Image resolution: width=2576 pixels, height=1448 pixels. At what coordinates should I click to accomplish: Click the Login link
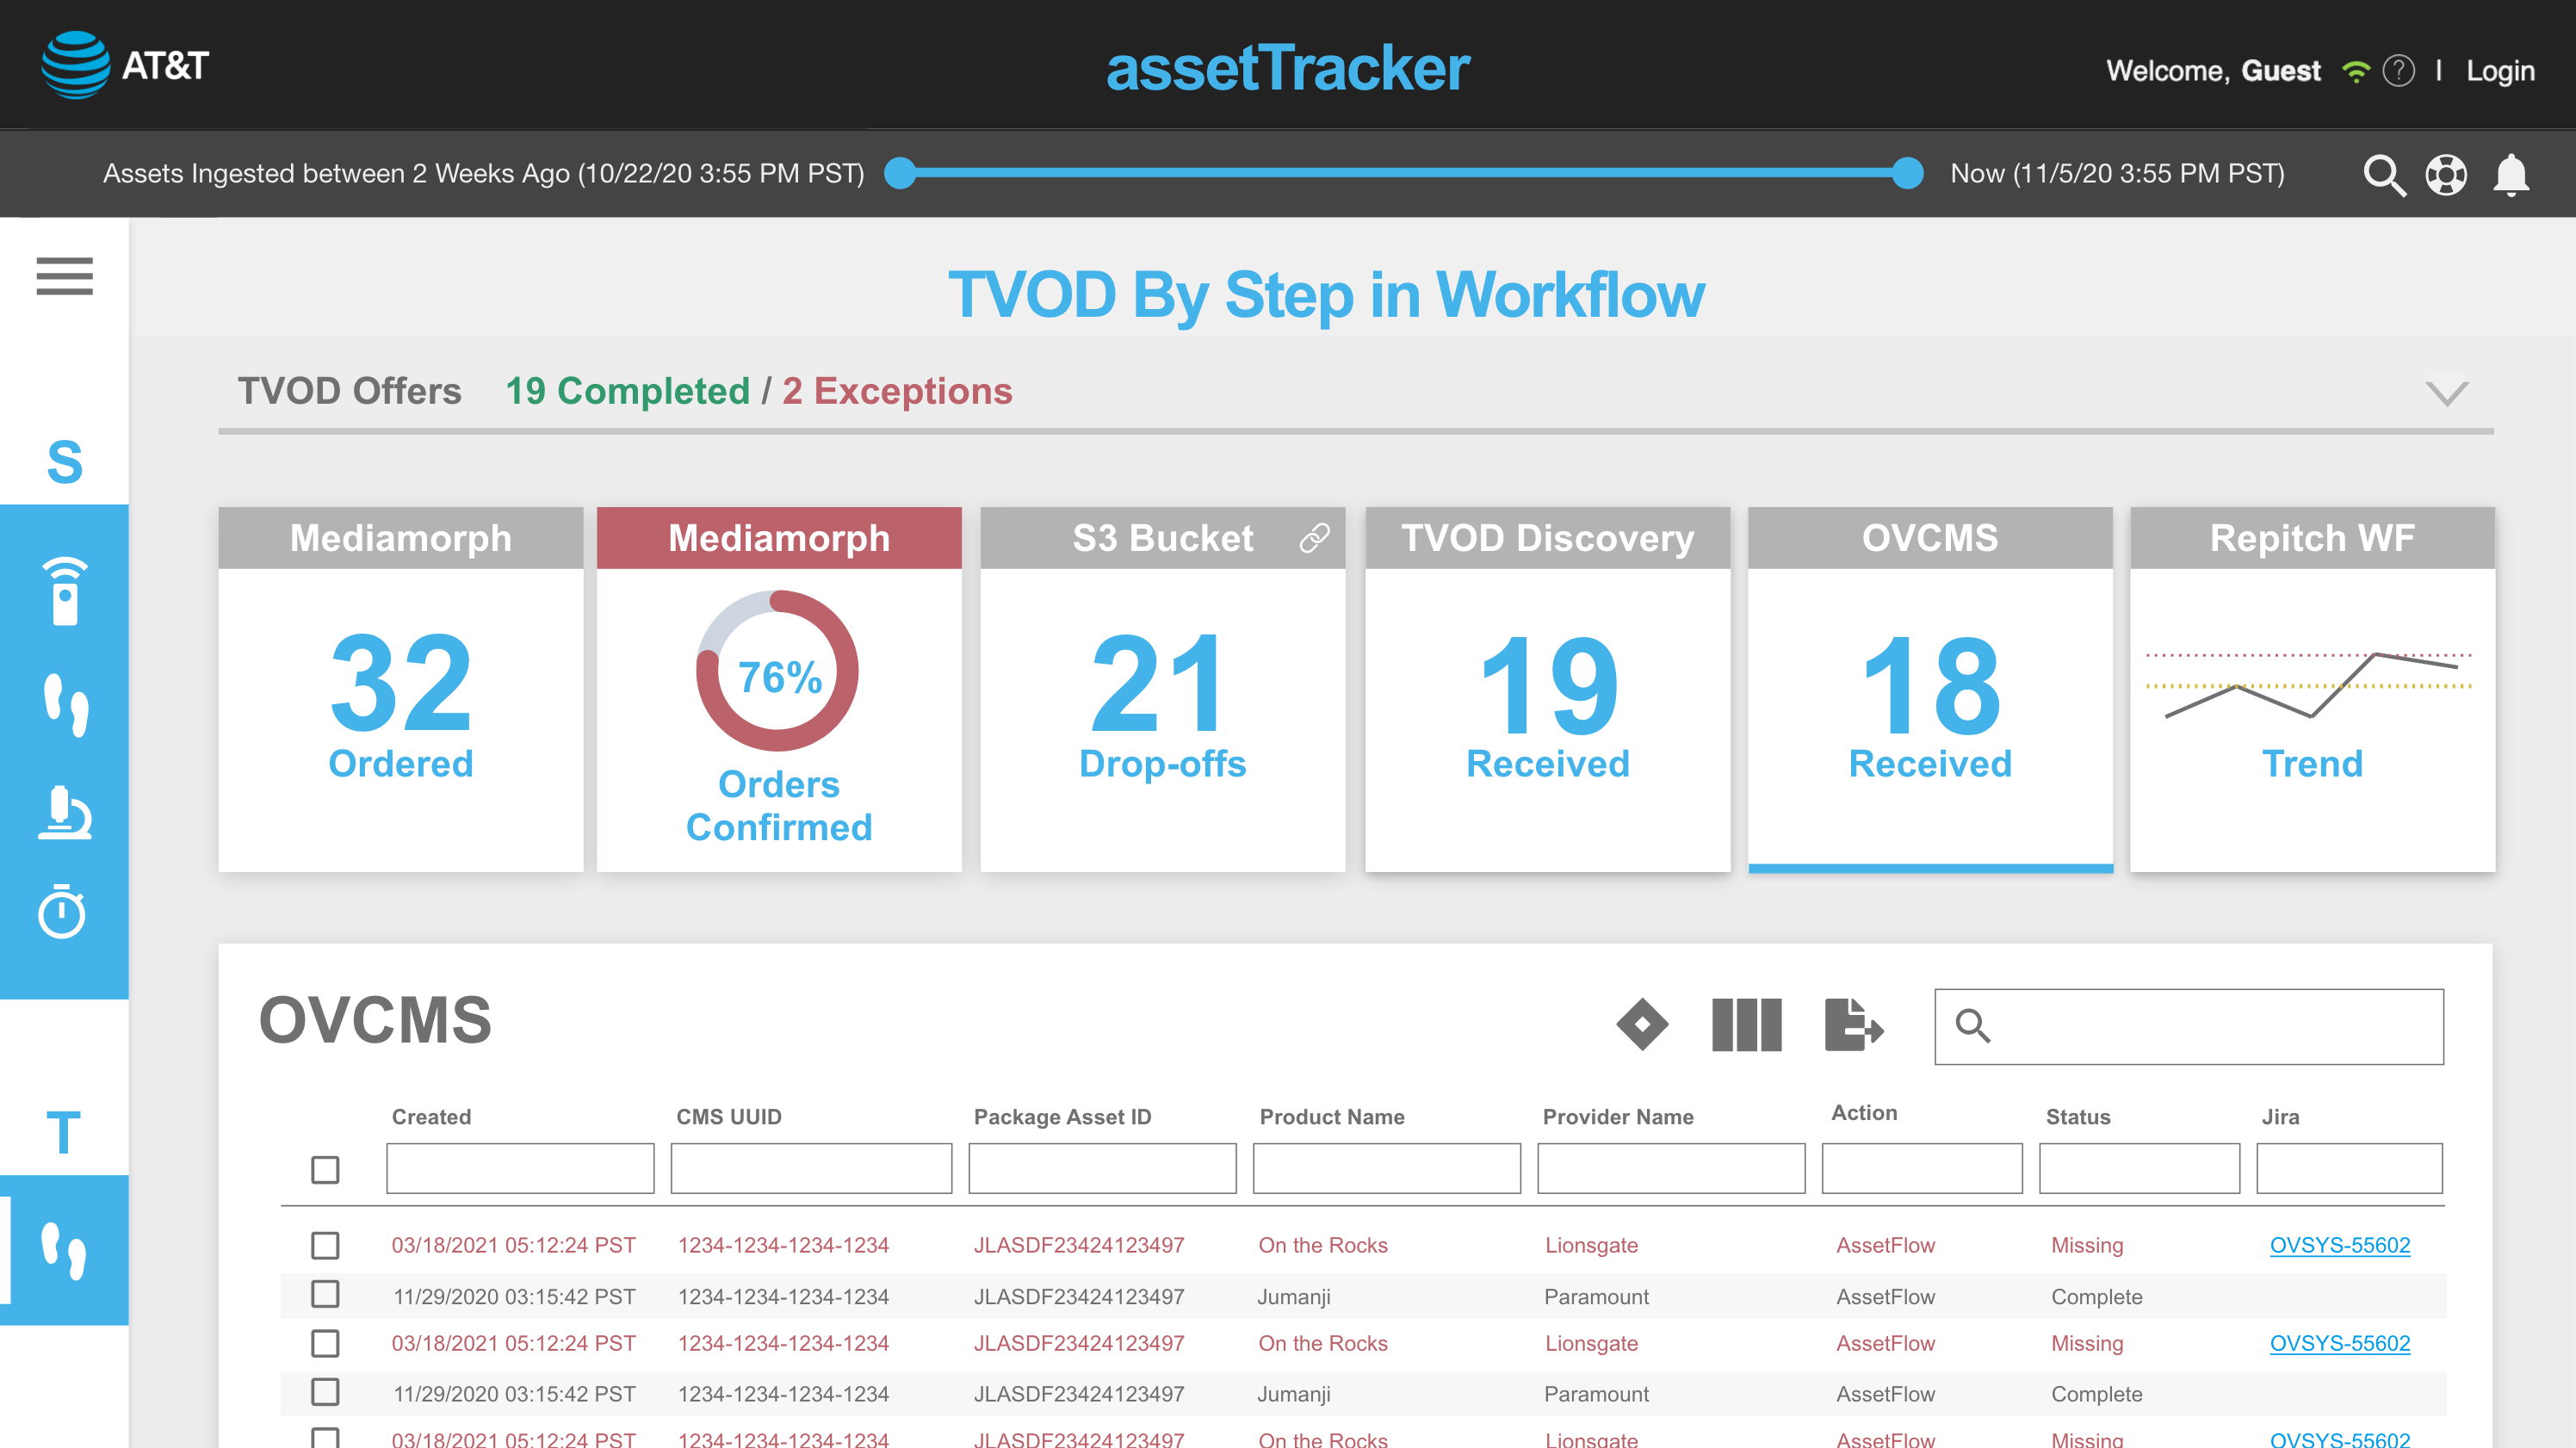click(x=2500, y=70)
